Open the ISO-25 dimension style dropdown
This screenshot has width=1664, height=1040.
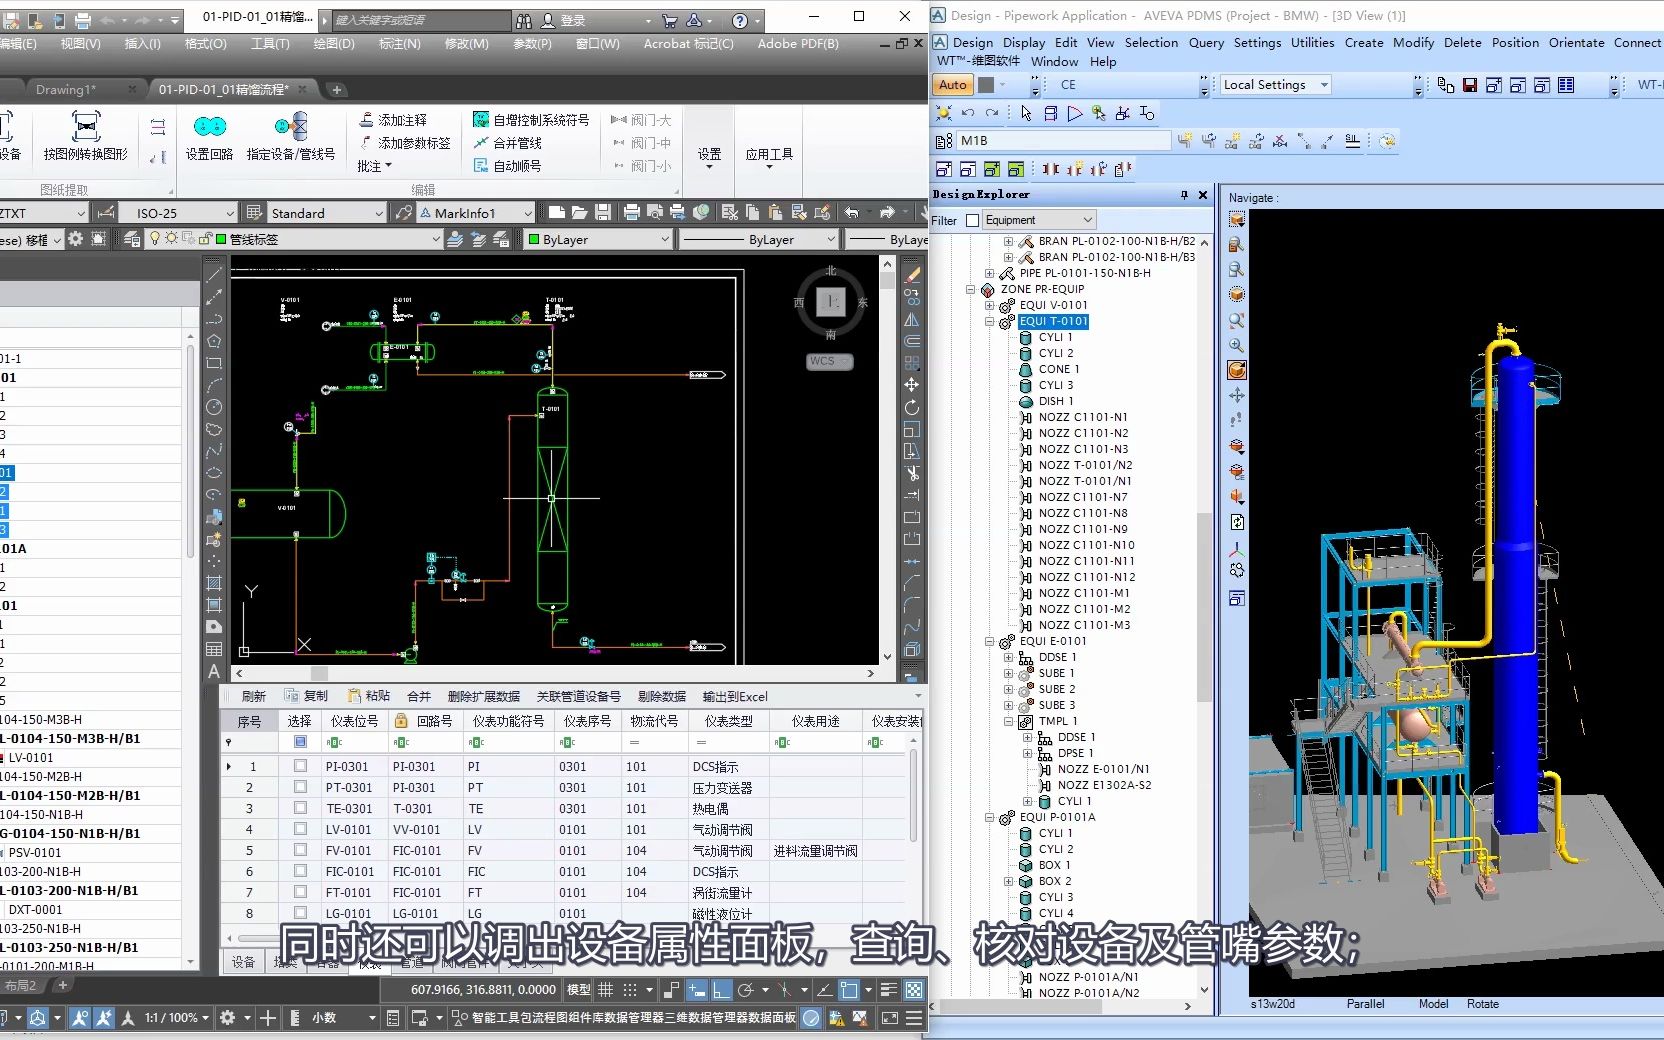[229, 213]
